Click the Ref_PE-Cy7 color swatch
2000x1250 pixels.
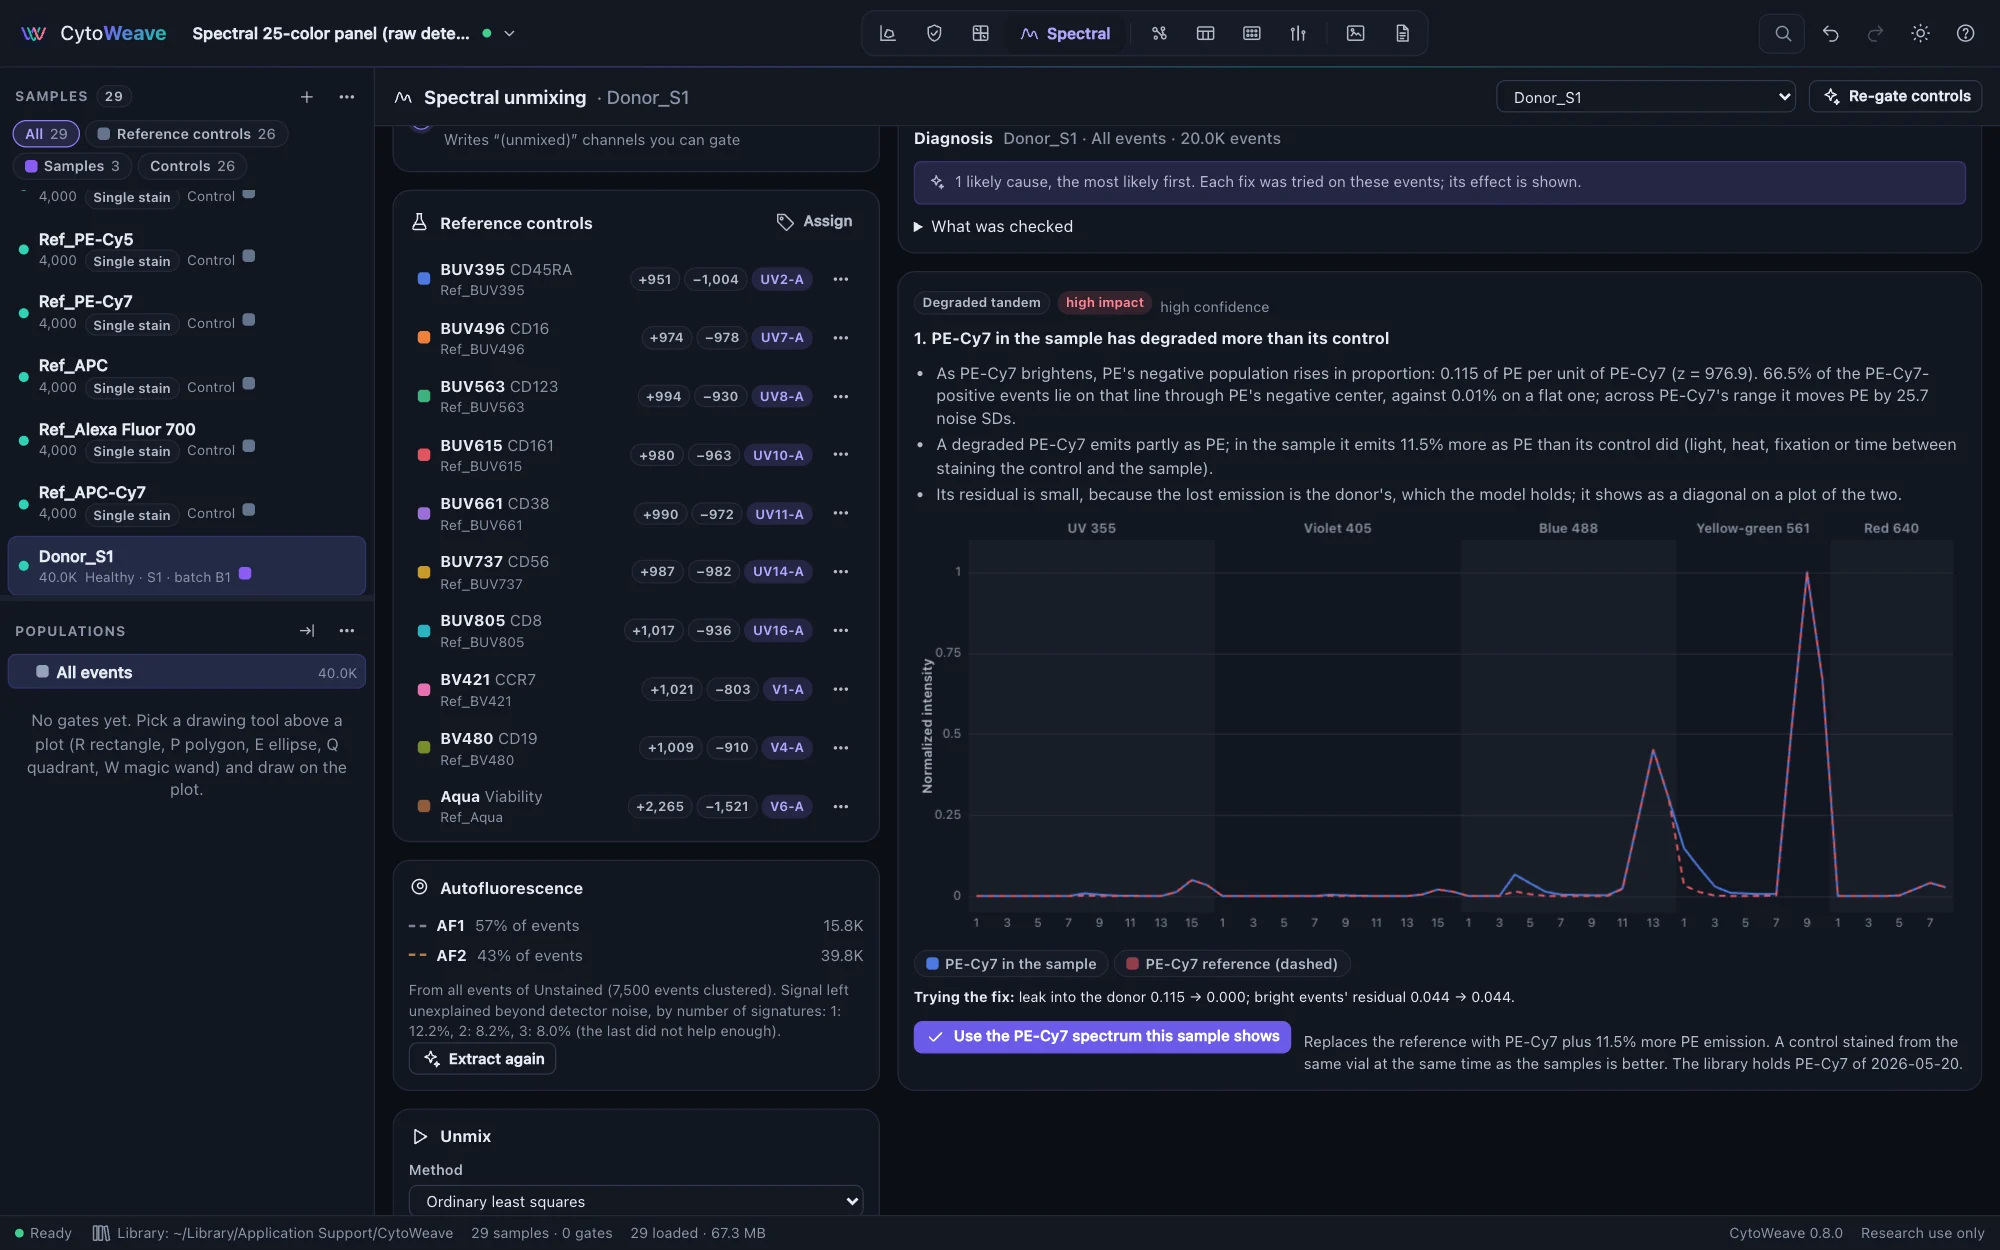click(249, 320)
